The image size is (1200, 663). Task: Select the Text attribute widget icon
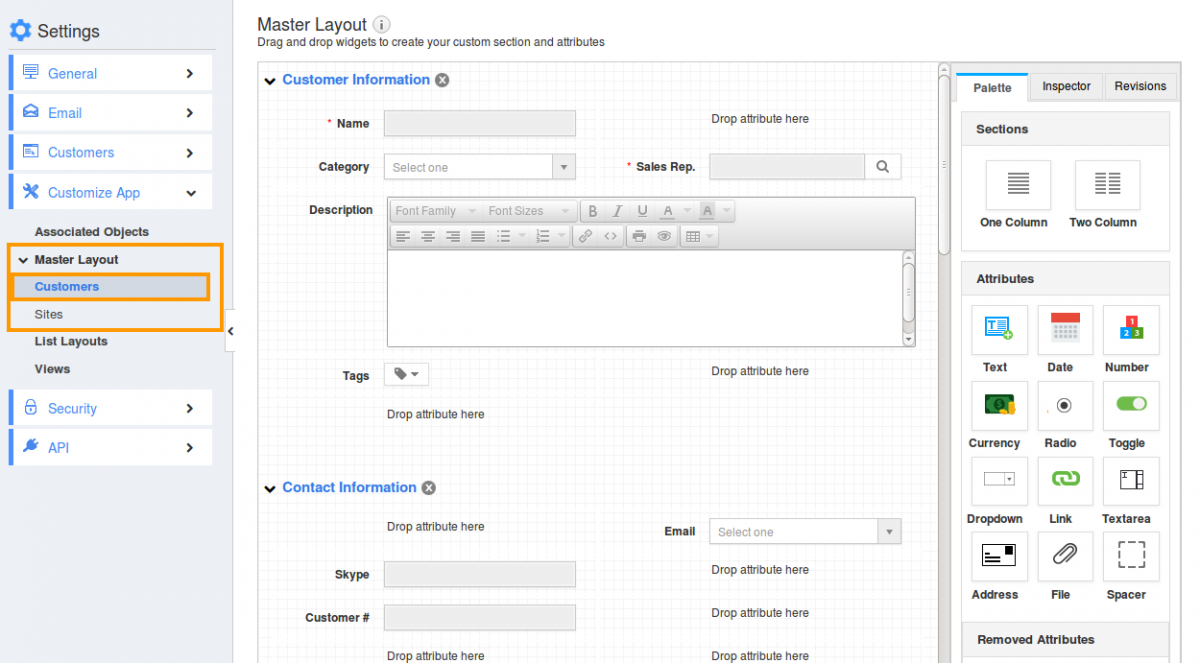click(998, 329)
